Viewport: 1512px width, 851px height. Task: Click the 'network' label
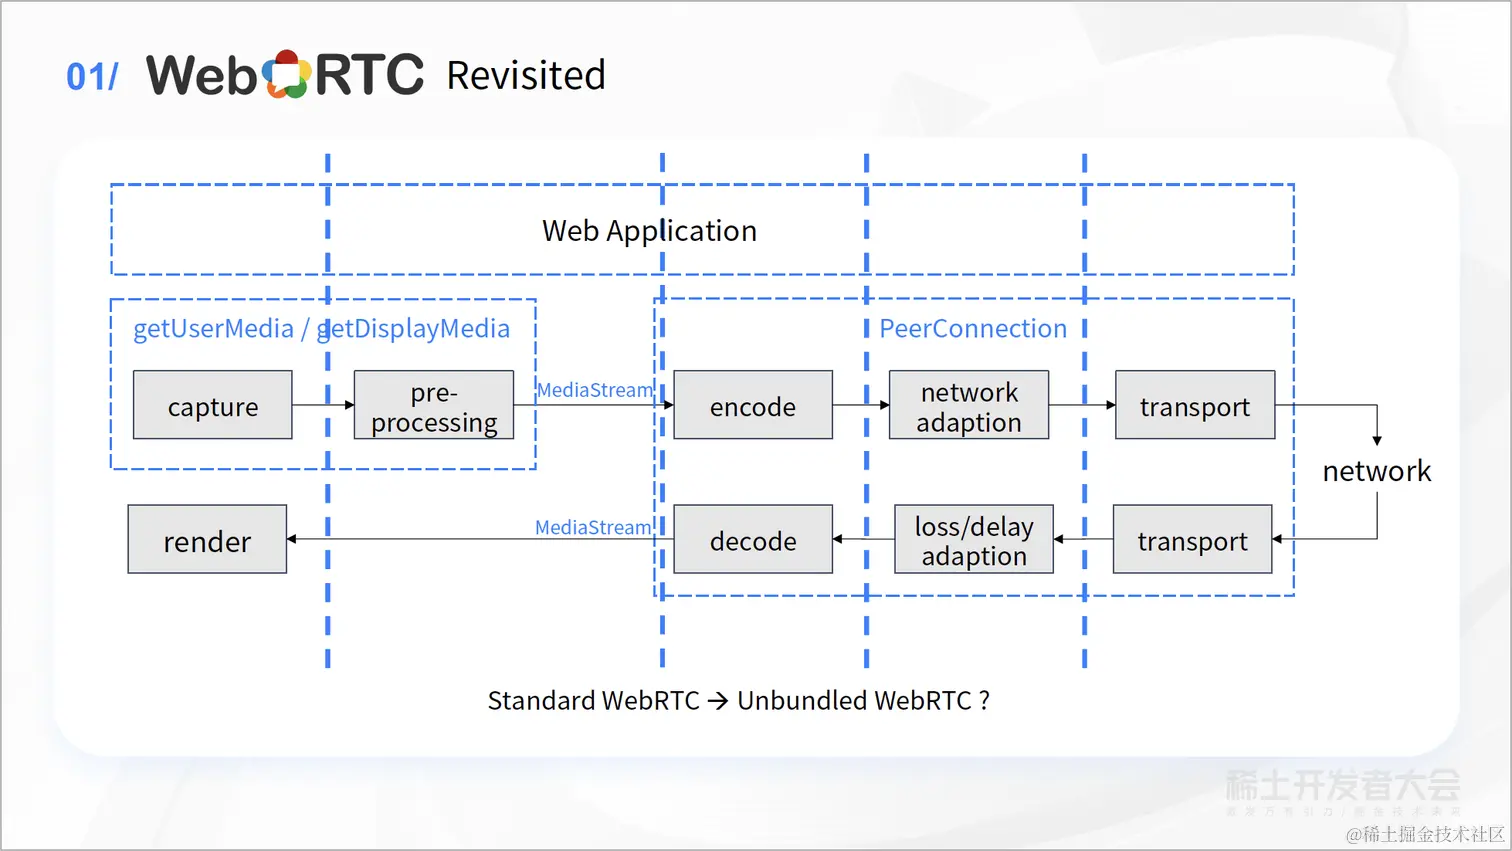[1377, 471]
